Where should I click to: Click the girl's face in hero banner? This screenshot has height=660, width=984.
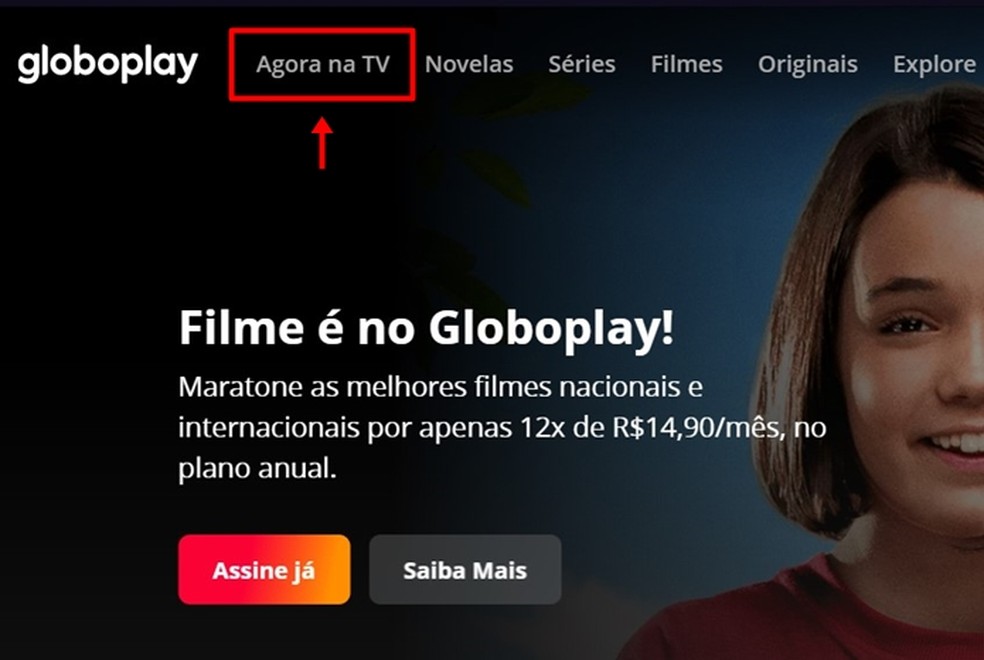916,339
